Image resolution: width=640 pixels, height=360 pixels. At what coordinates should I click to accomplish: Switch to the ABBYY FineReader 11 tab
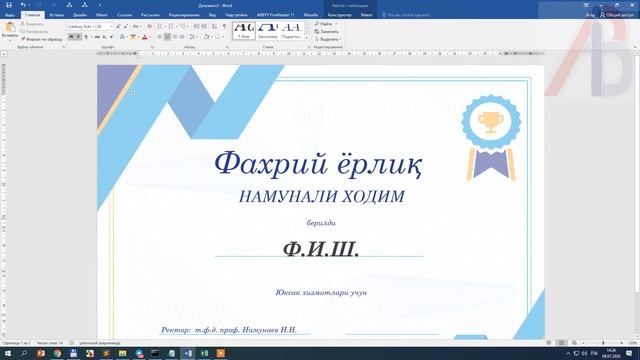(x=275, y=15)
